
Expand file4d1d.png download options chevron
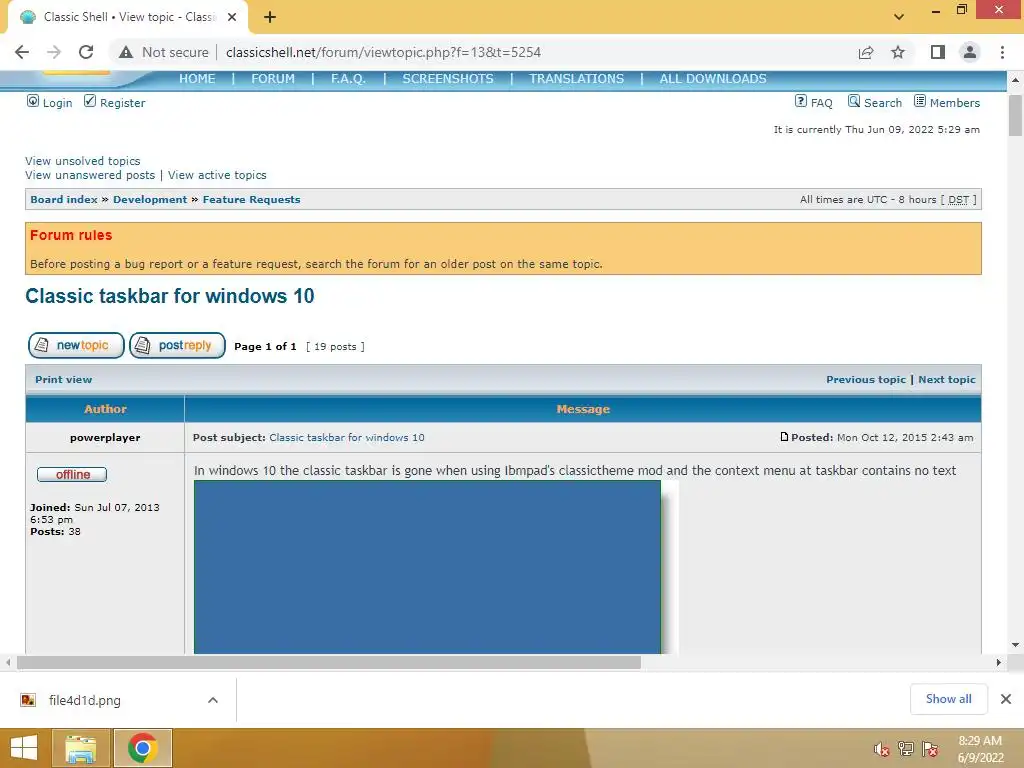point(213,700)
